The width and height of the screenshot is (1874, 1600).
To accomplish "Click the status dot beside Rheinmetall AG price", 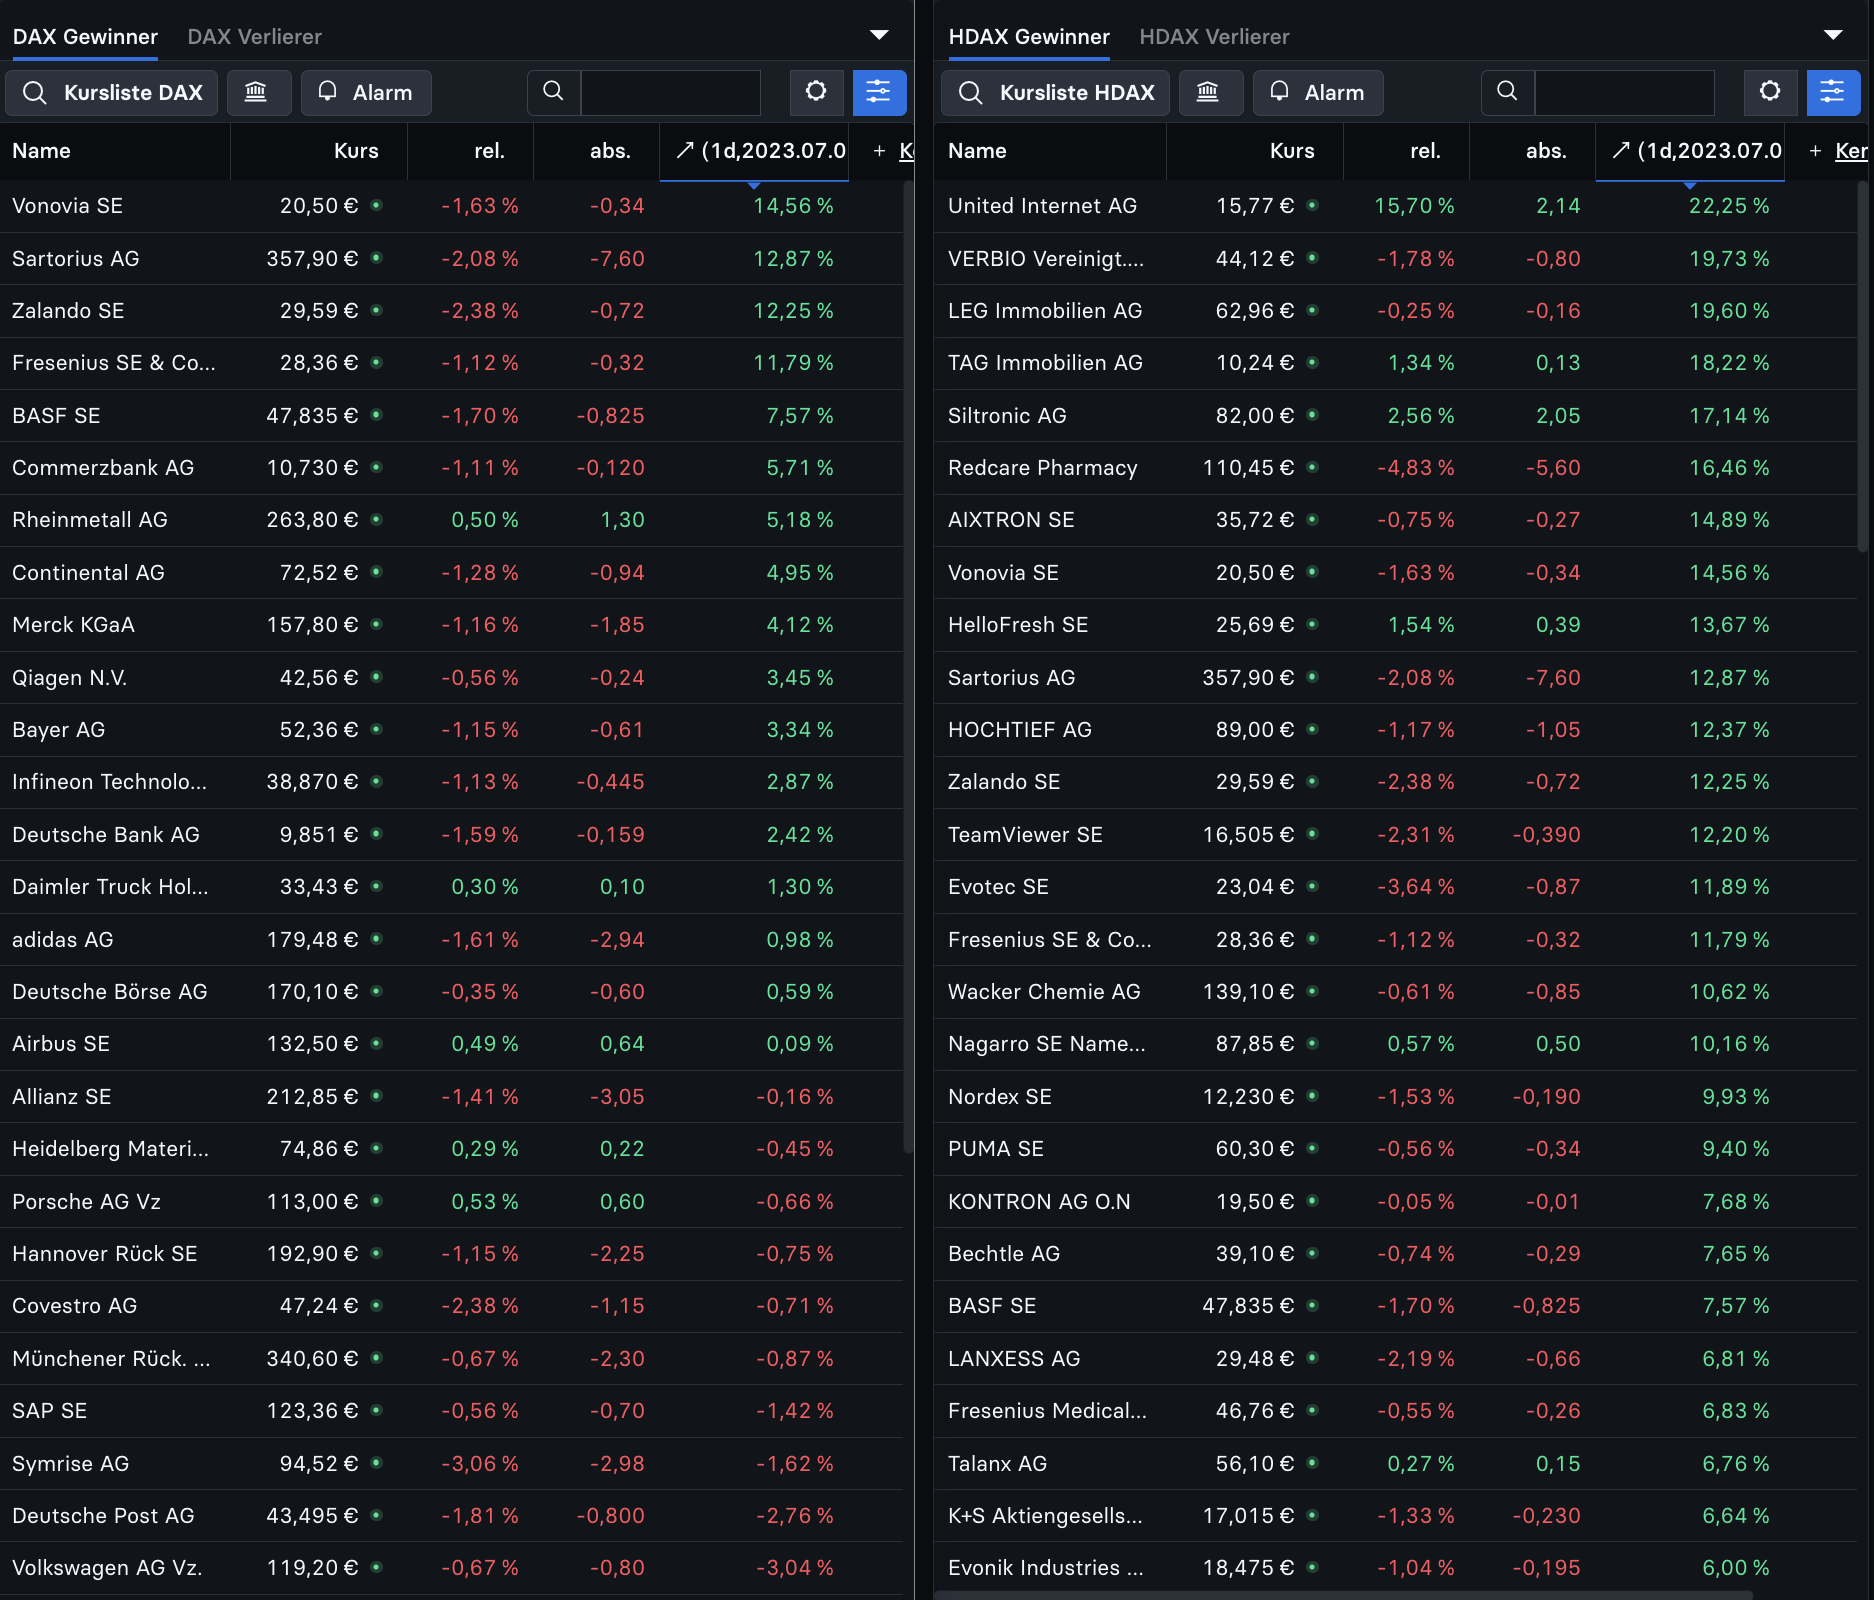I will coord(377,519).
